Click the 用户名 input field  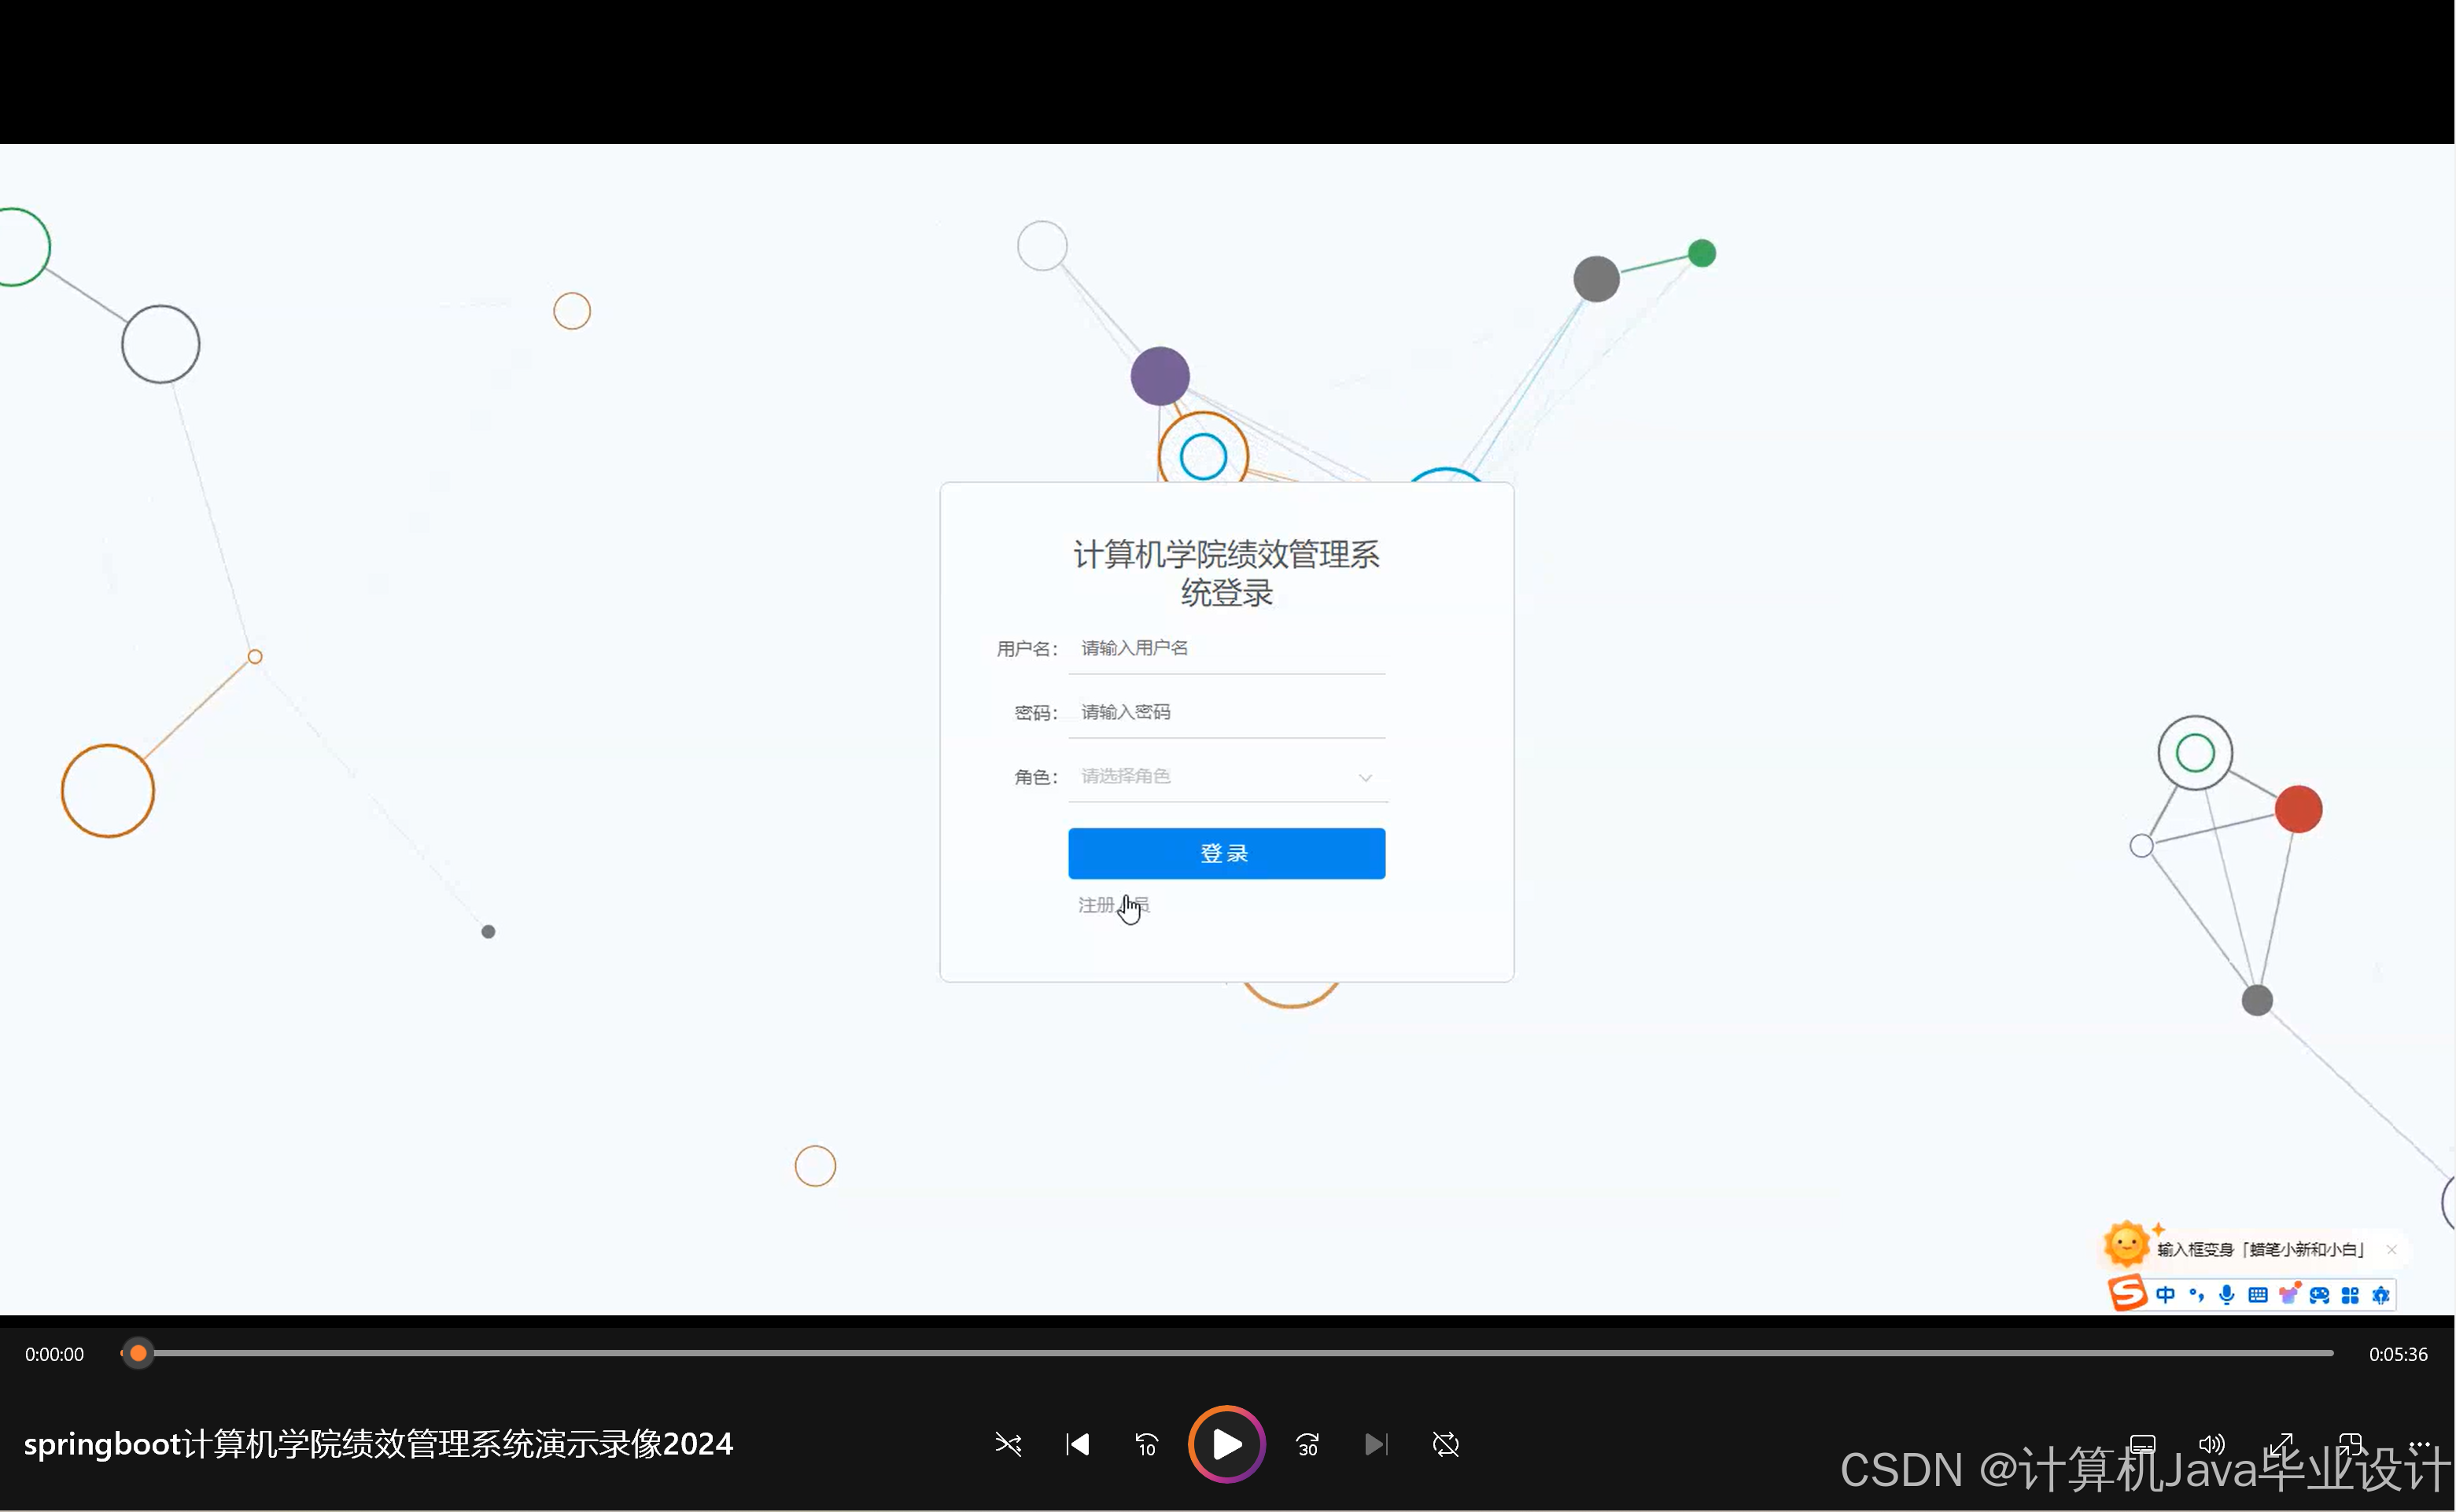[1227, 648]
